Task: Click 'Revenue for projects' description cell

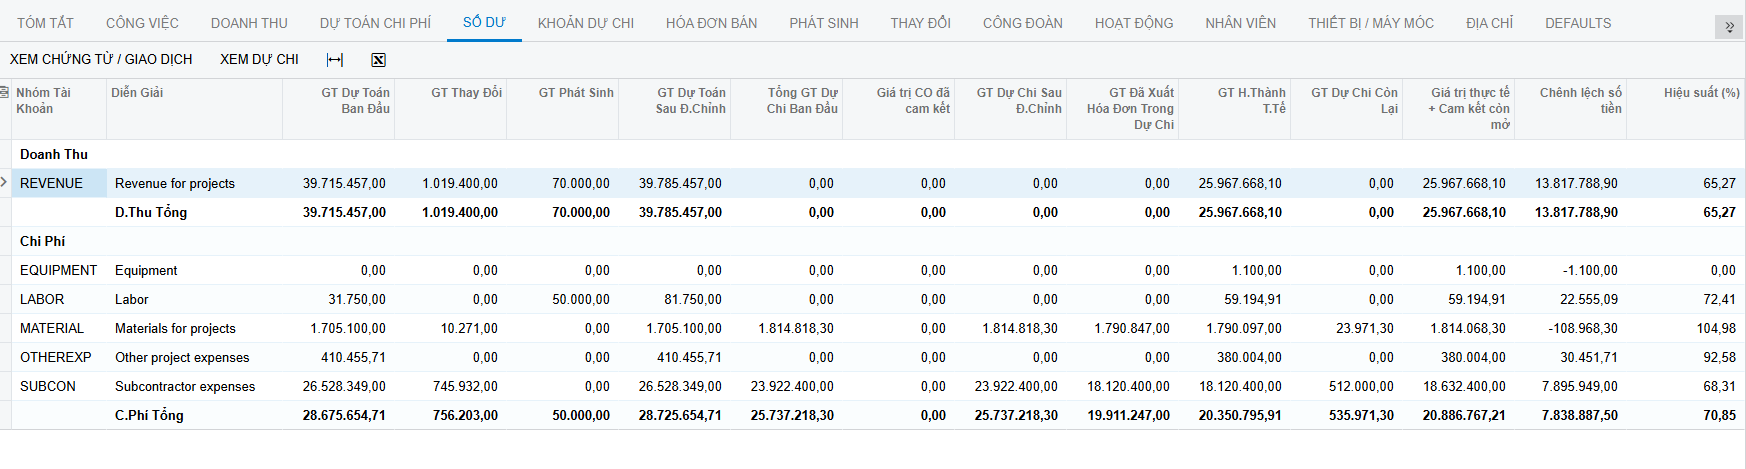Action: tap(194, 183)
